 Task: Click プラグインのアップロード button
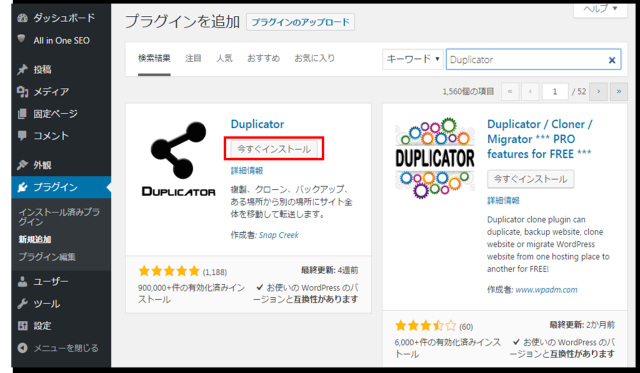300,22
